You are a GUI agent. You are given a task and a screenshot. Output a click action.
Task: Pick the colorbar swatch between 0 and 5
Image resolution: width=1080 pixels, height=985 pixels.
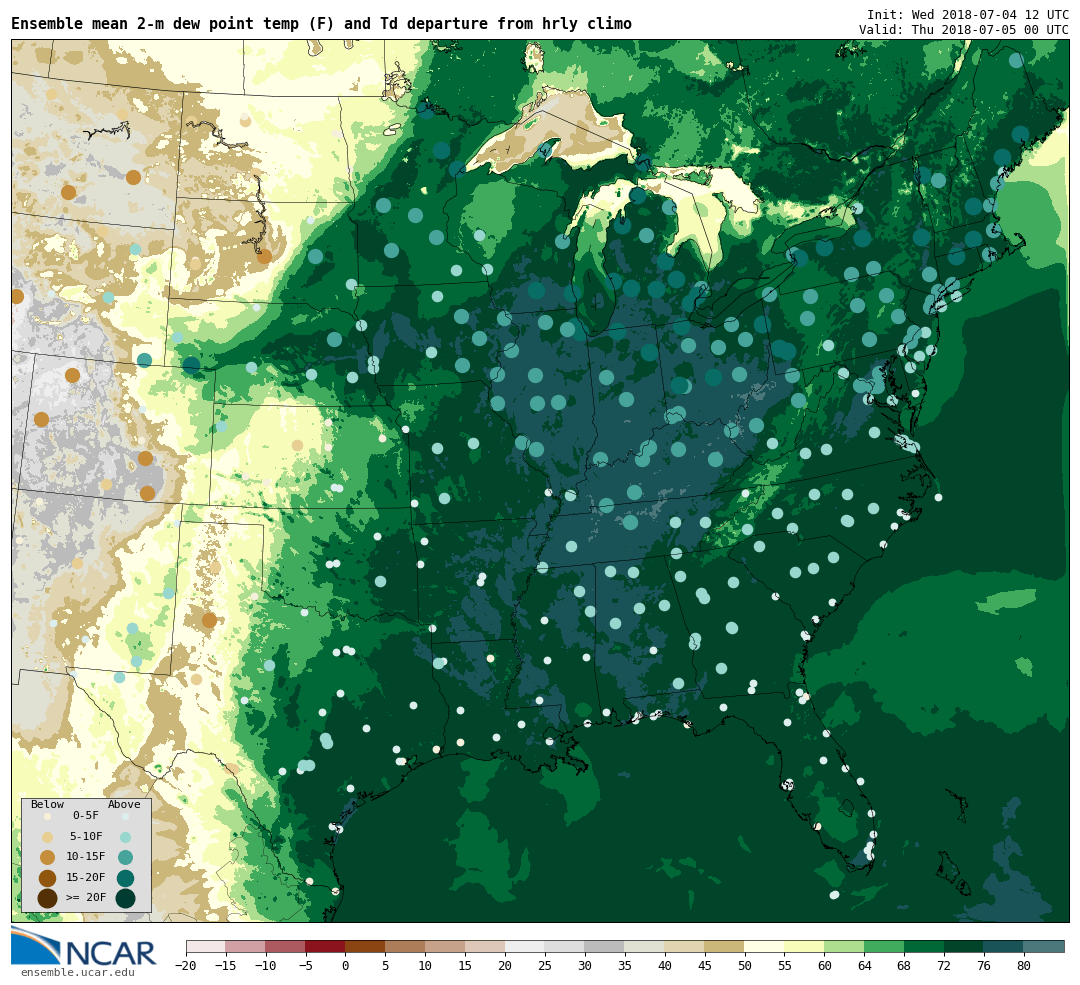click(x=365, y=946)
